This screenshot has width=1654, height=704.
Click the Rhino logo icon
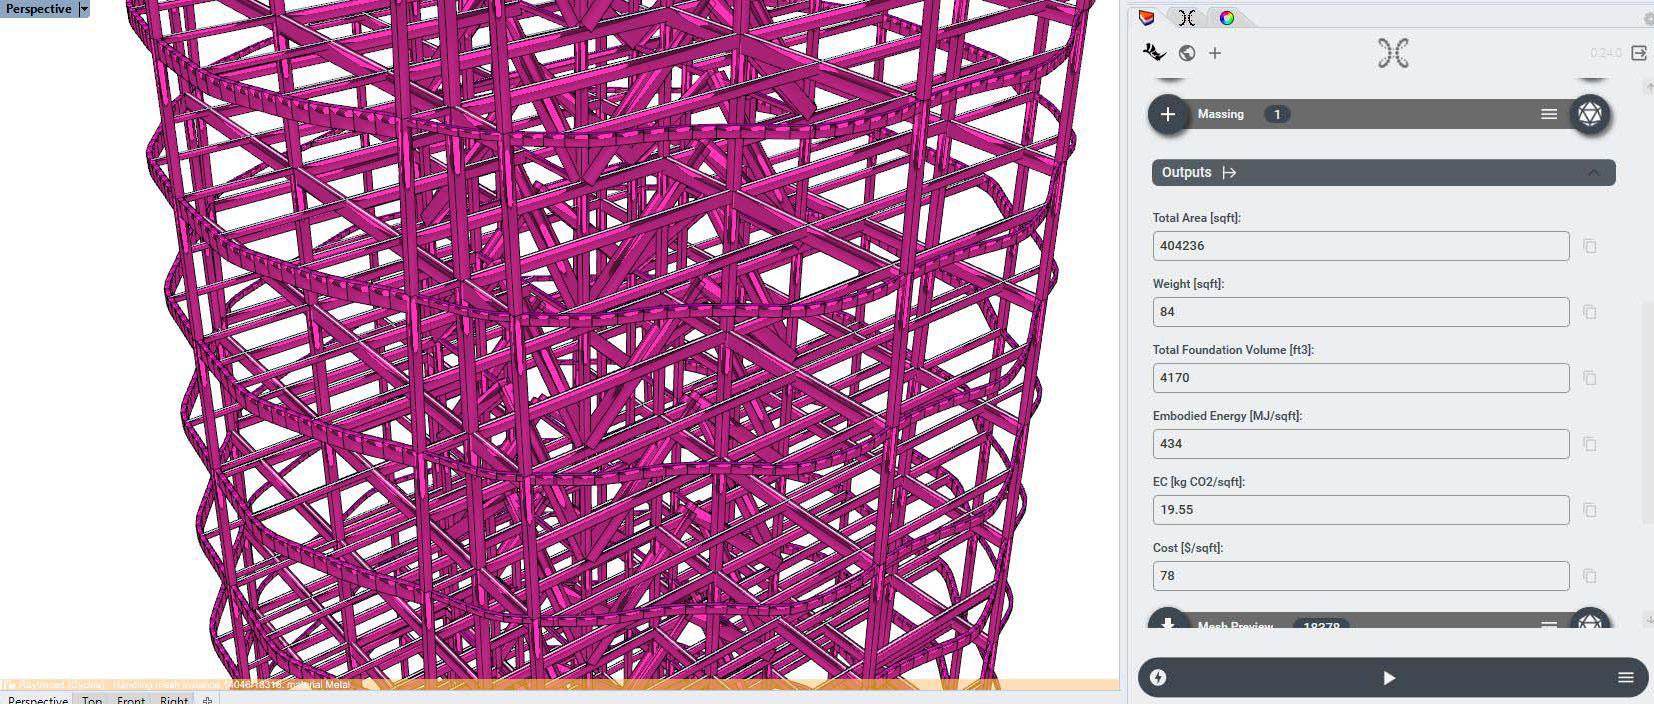click(x=1154, y=53)
